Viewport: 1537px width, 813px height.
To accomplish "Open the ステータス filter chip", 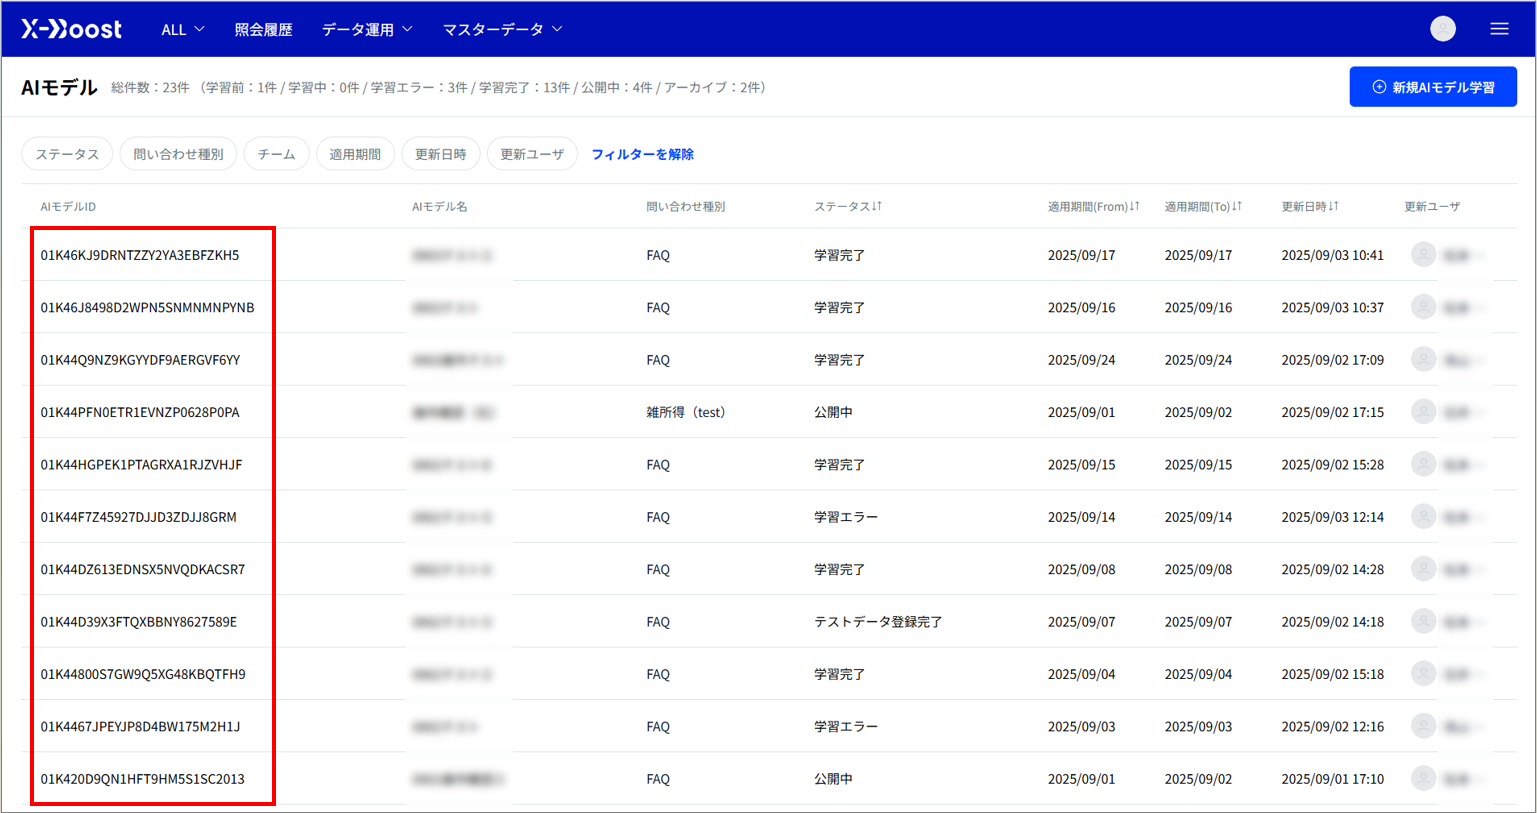I will [67, 154].
